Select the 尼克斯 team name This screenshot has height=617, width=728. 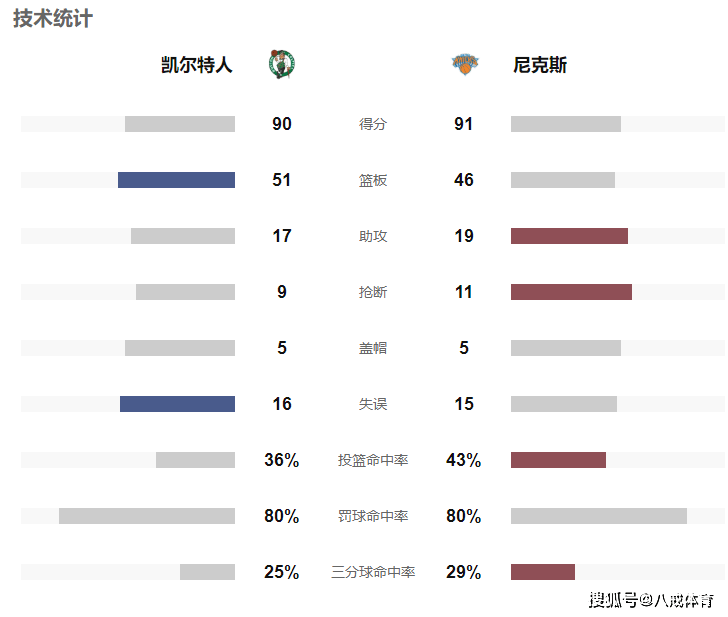(540, 65)
